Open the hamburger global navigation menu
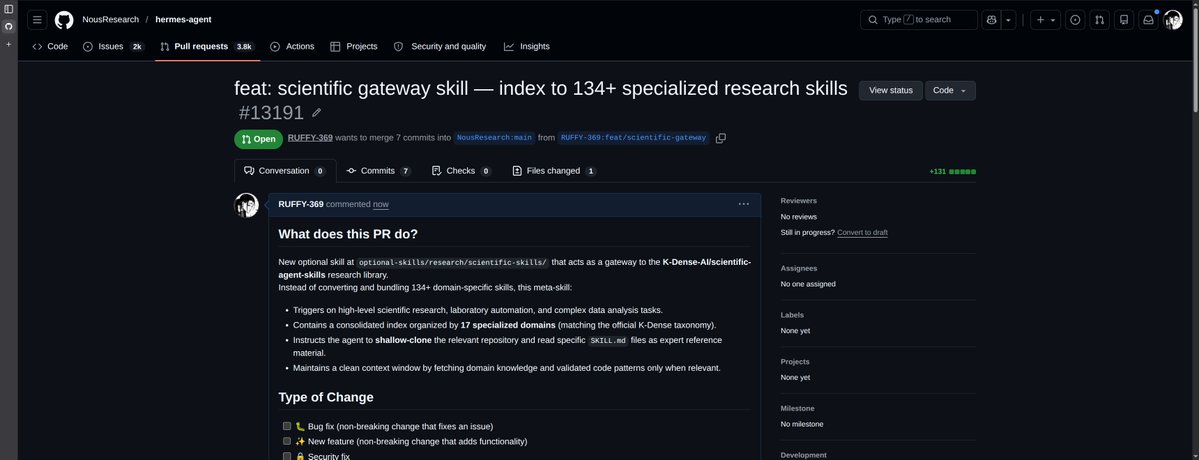This screenshot has height=460, width=1199. [37, 19]
